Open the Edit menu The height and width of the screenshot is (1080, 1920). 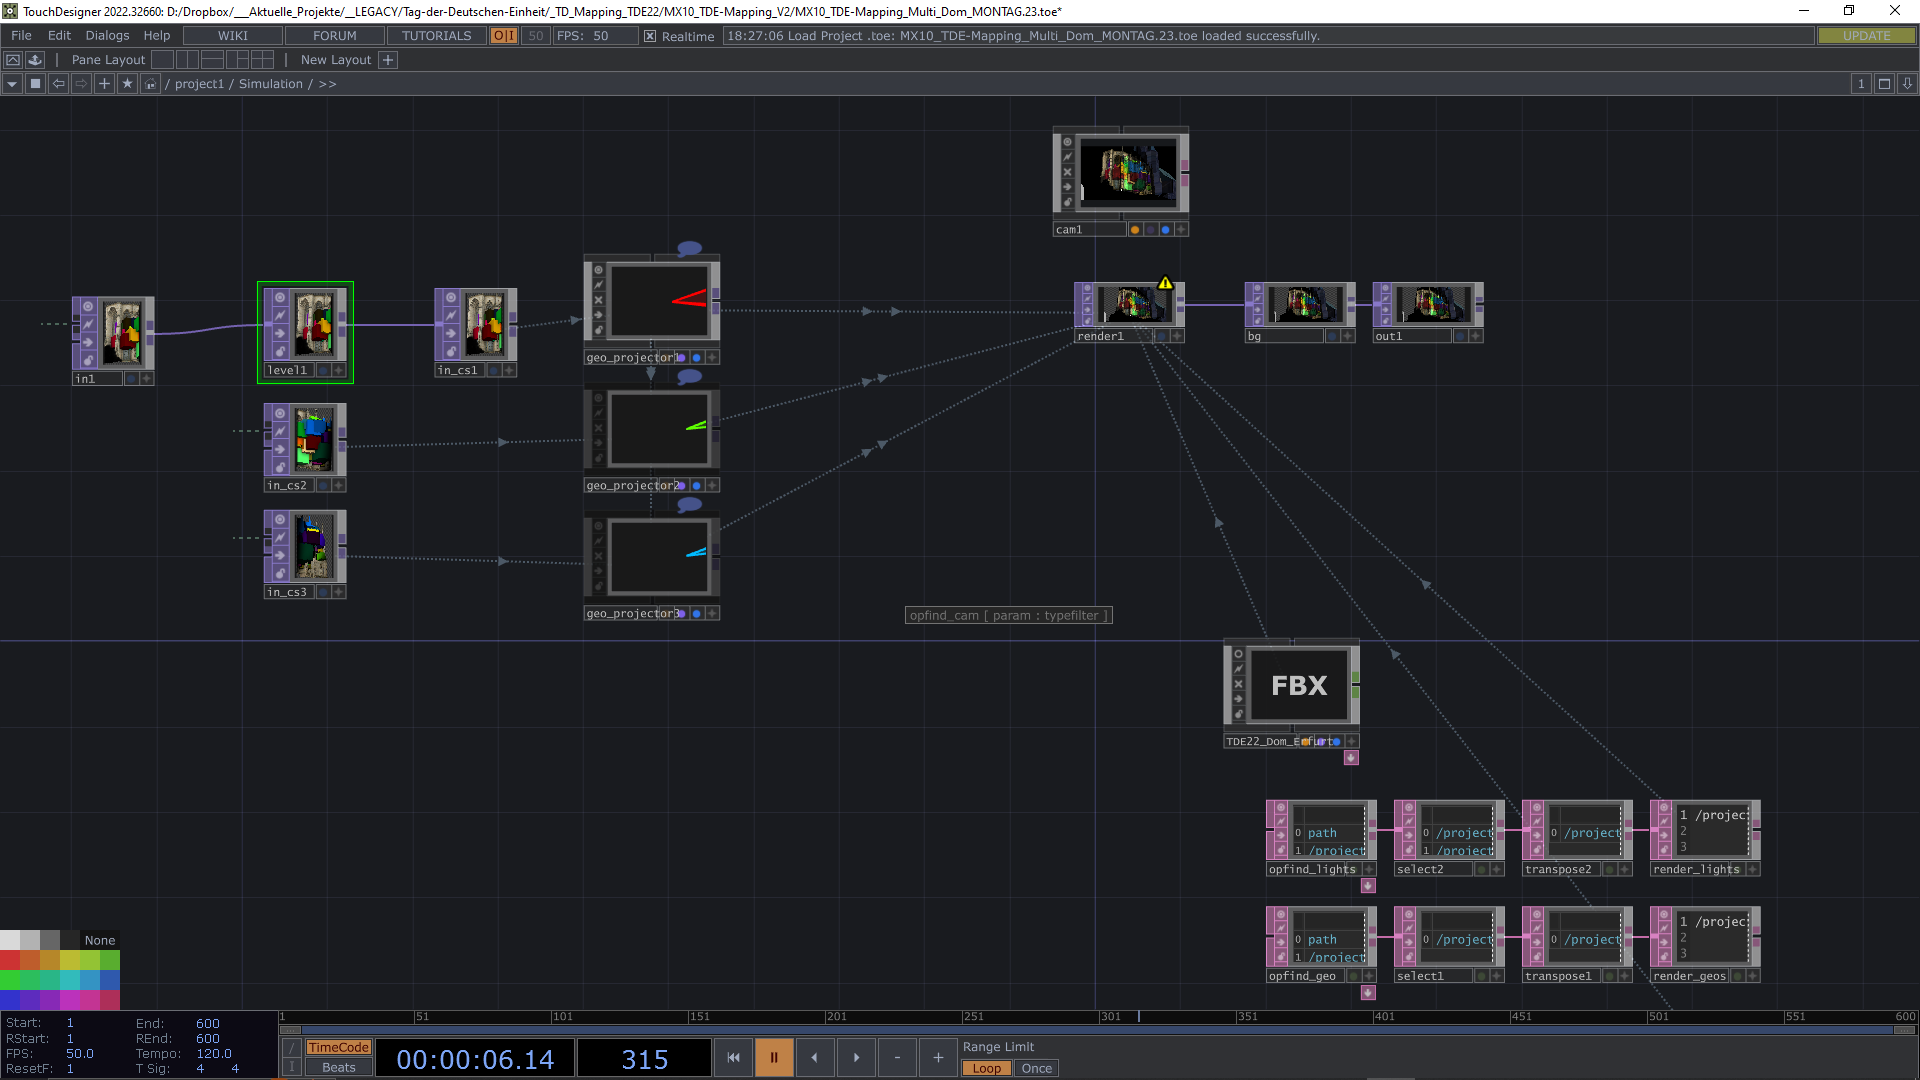[59, 36]
